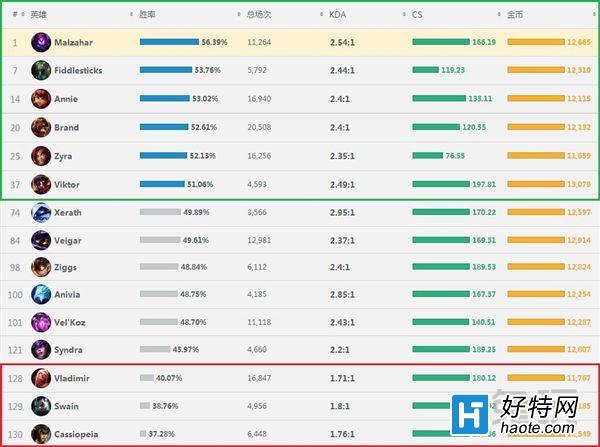Screen dimensions: 600x447
Task: Open the Xerath name link
Action: (68, 212)
